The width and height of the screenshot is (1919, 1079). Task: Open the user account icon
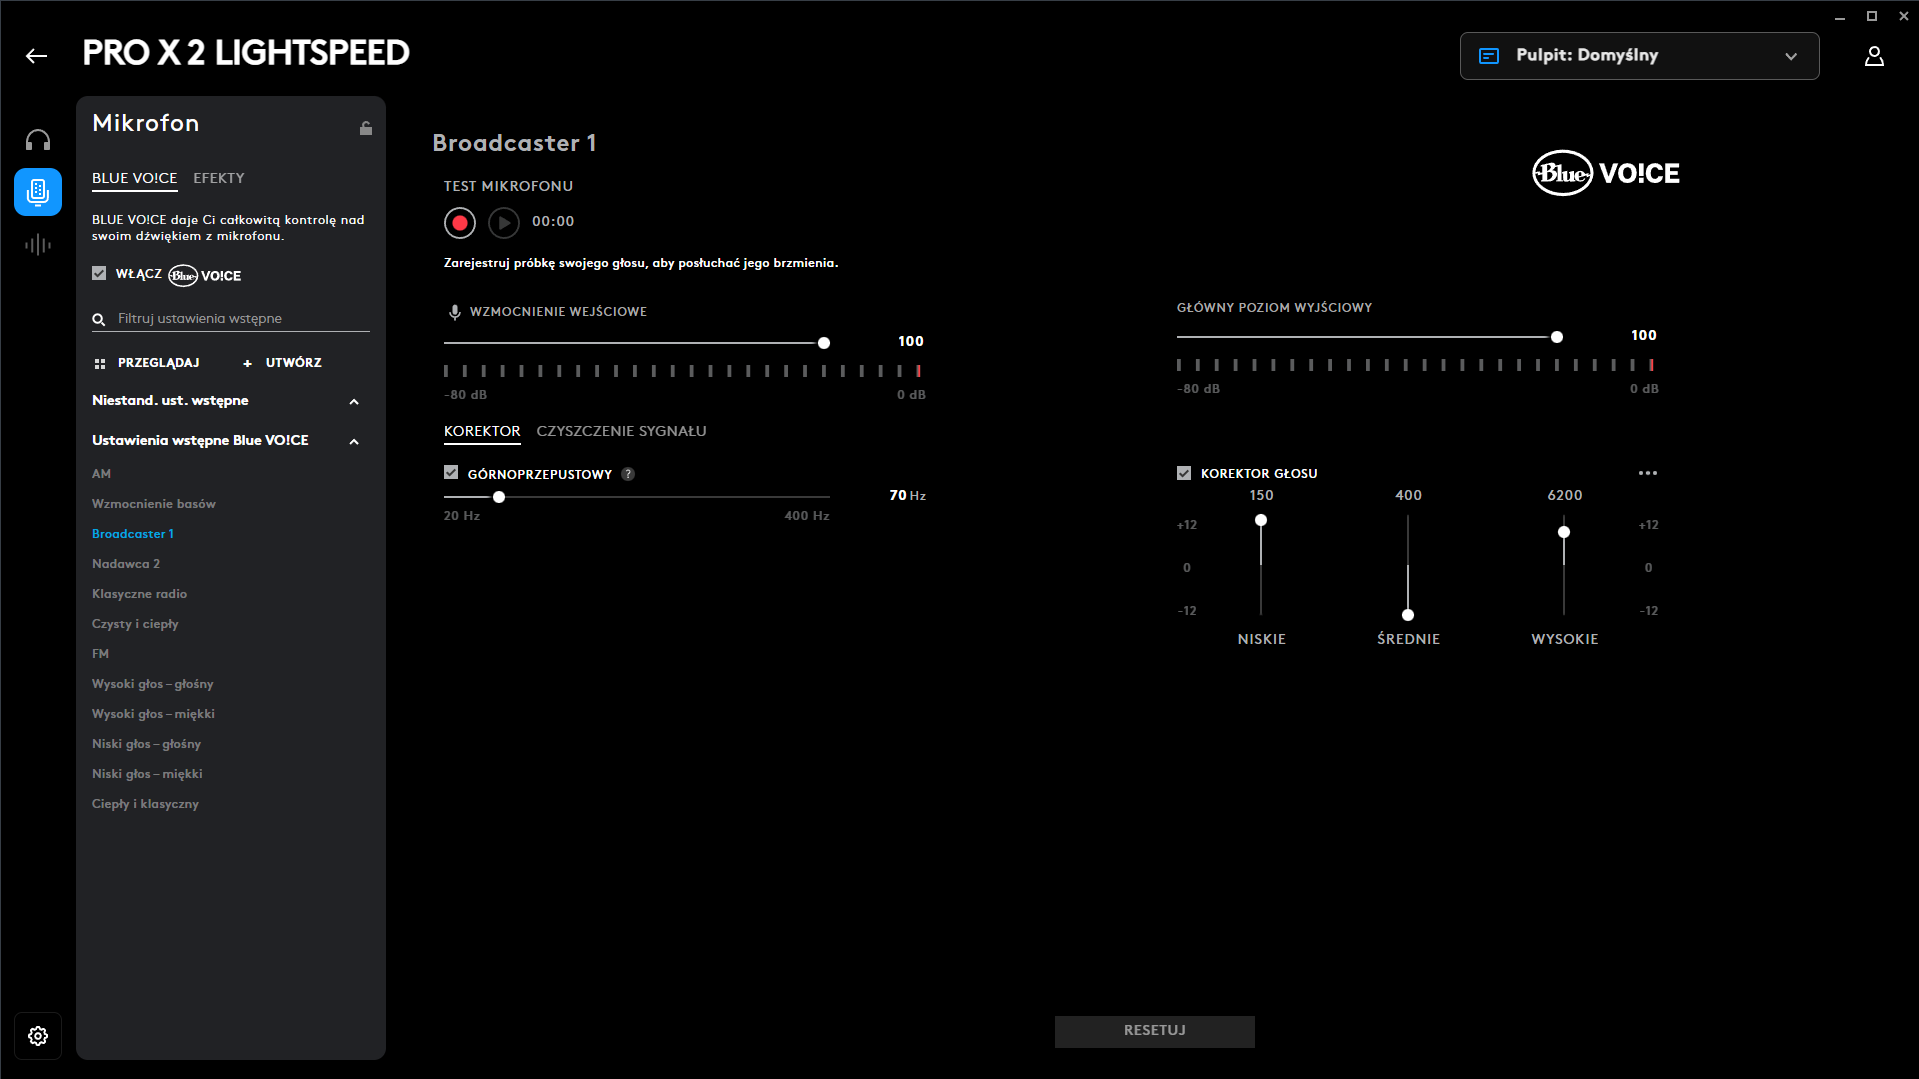click(x=1874, y=56)
